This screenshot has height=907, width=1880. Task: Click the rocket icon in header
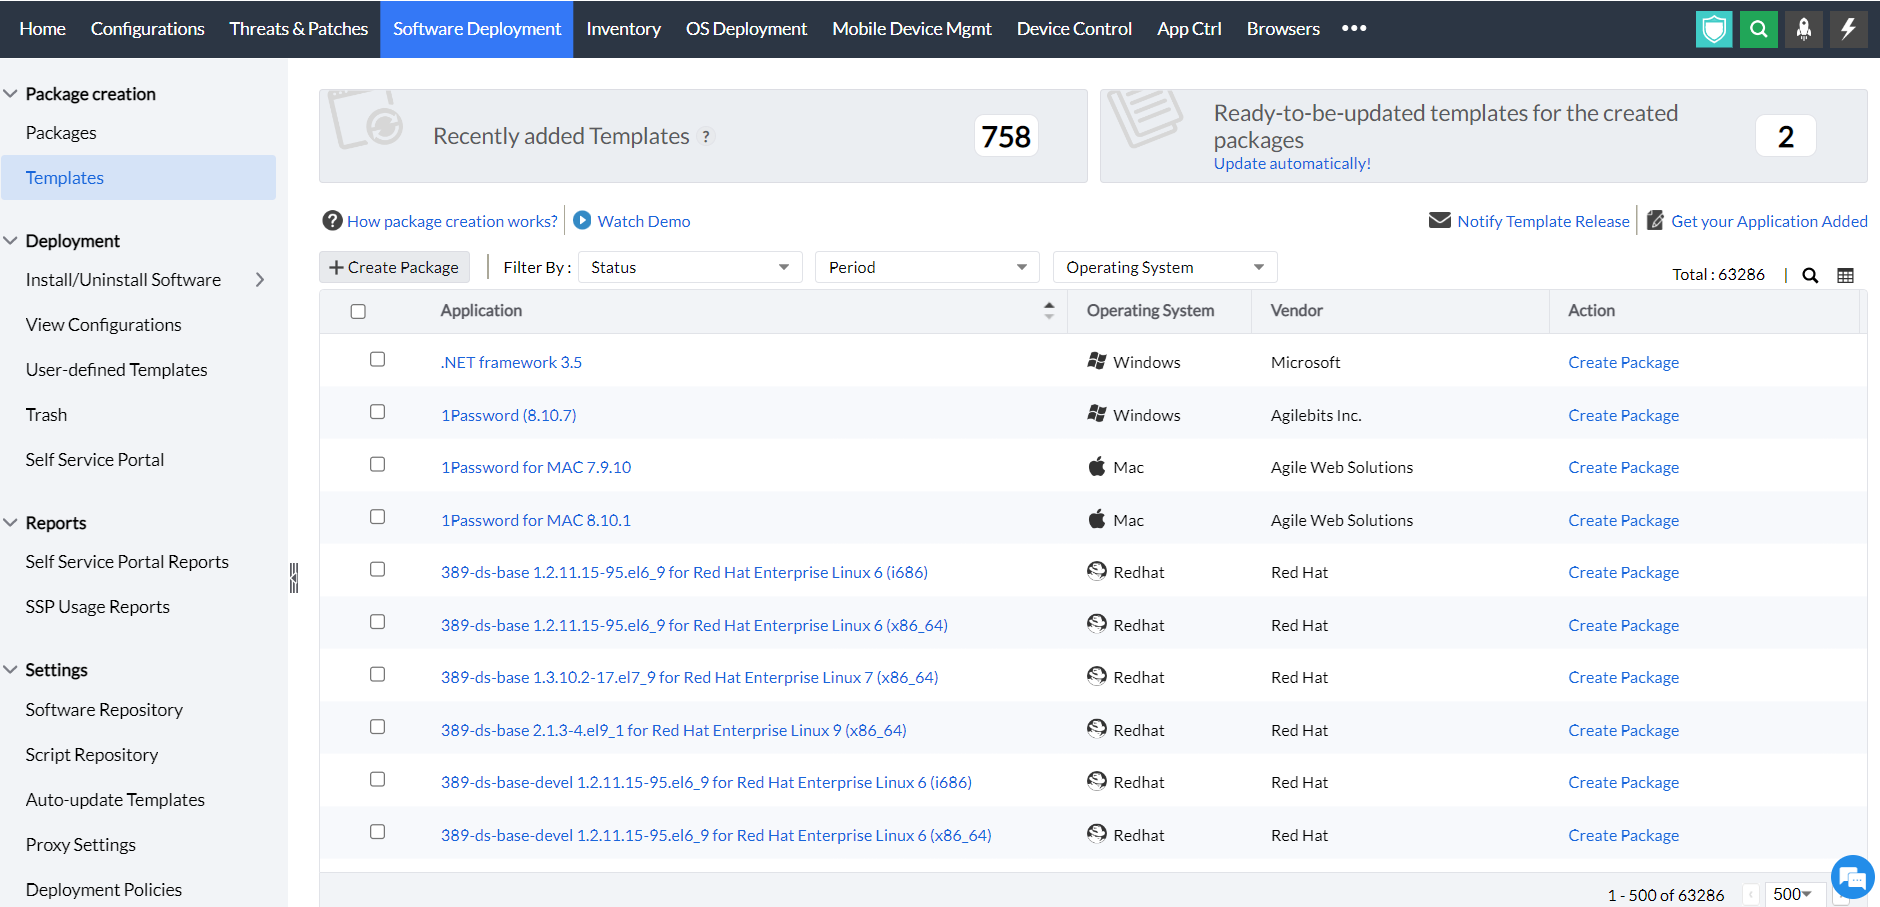tap(1804, 29)
